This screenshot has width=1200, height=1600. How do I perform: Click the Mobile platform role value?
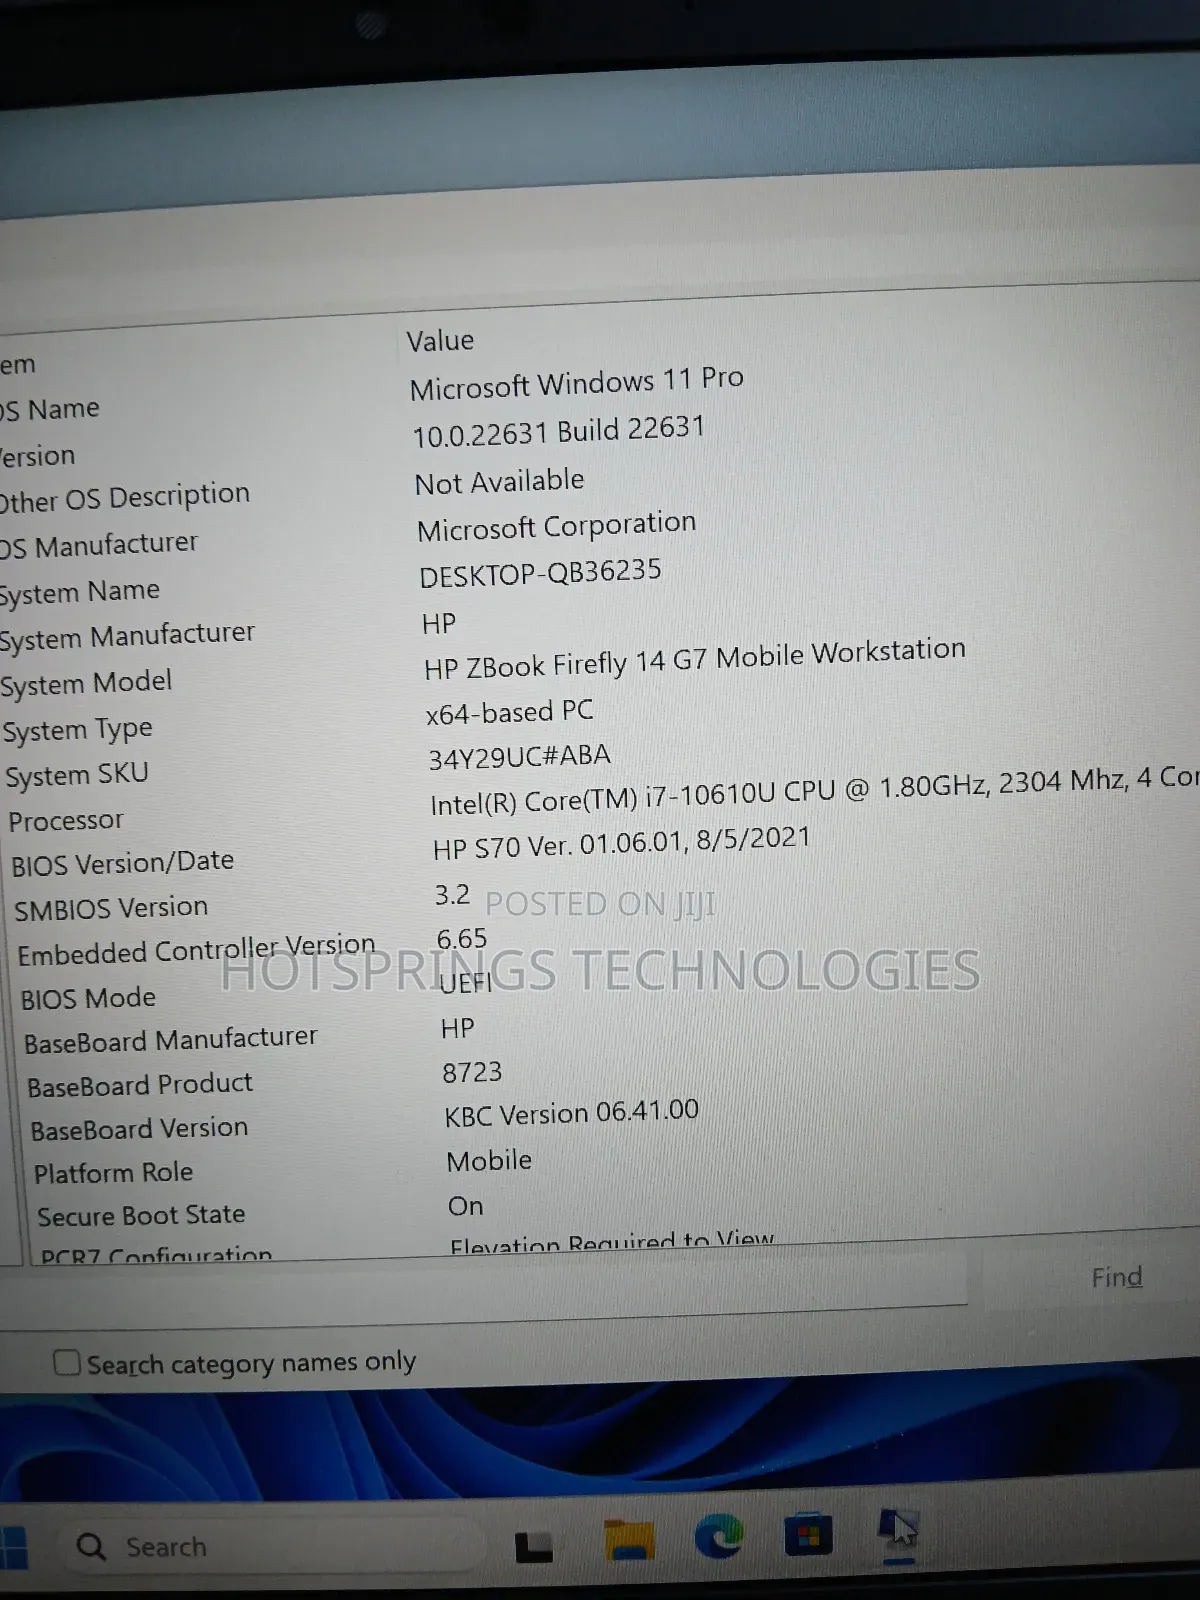coord(490,1161)
